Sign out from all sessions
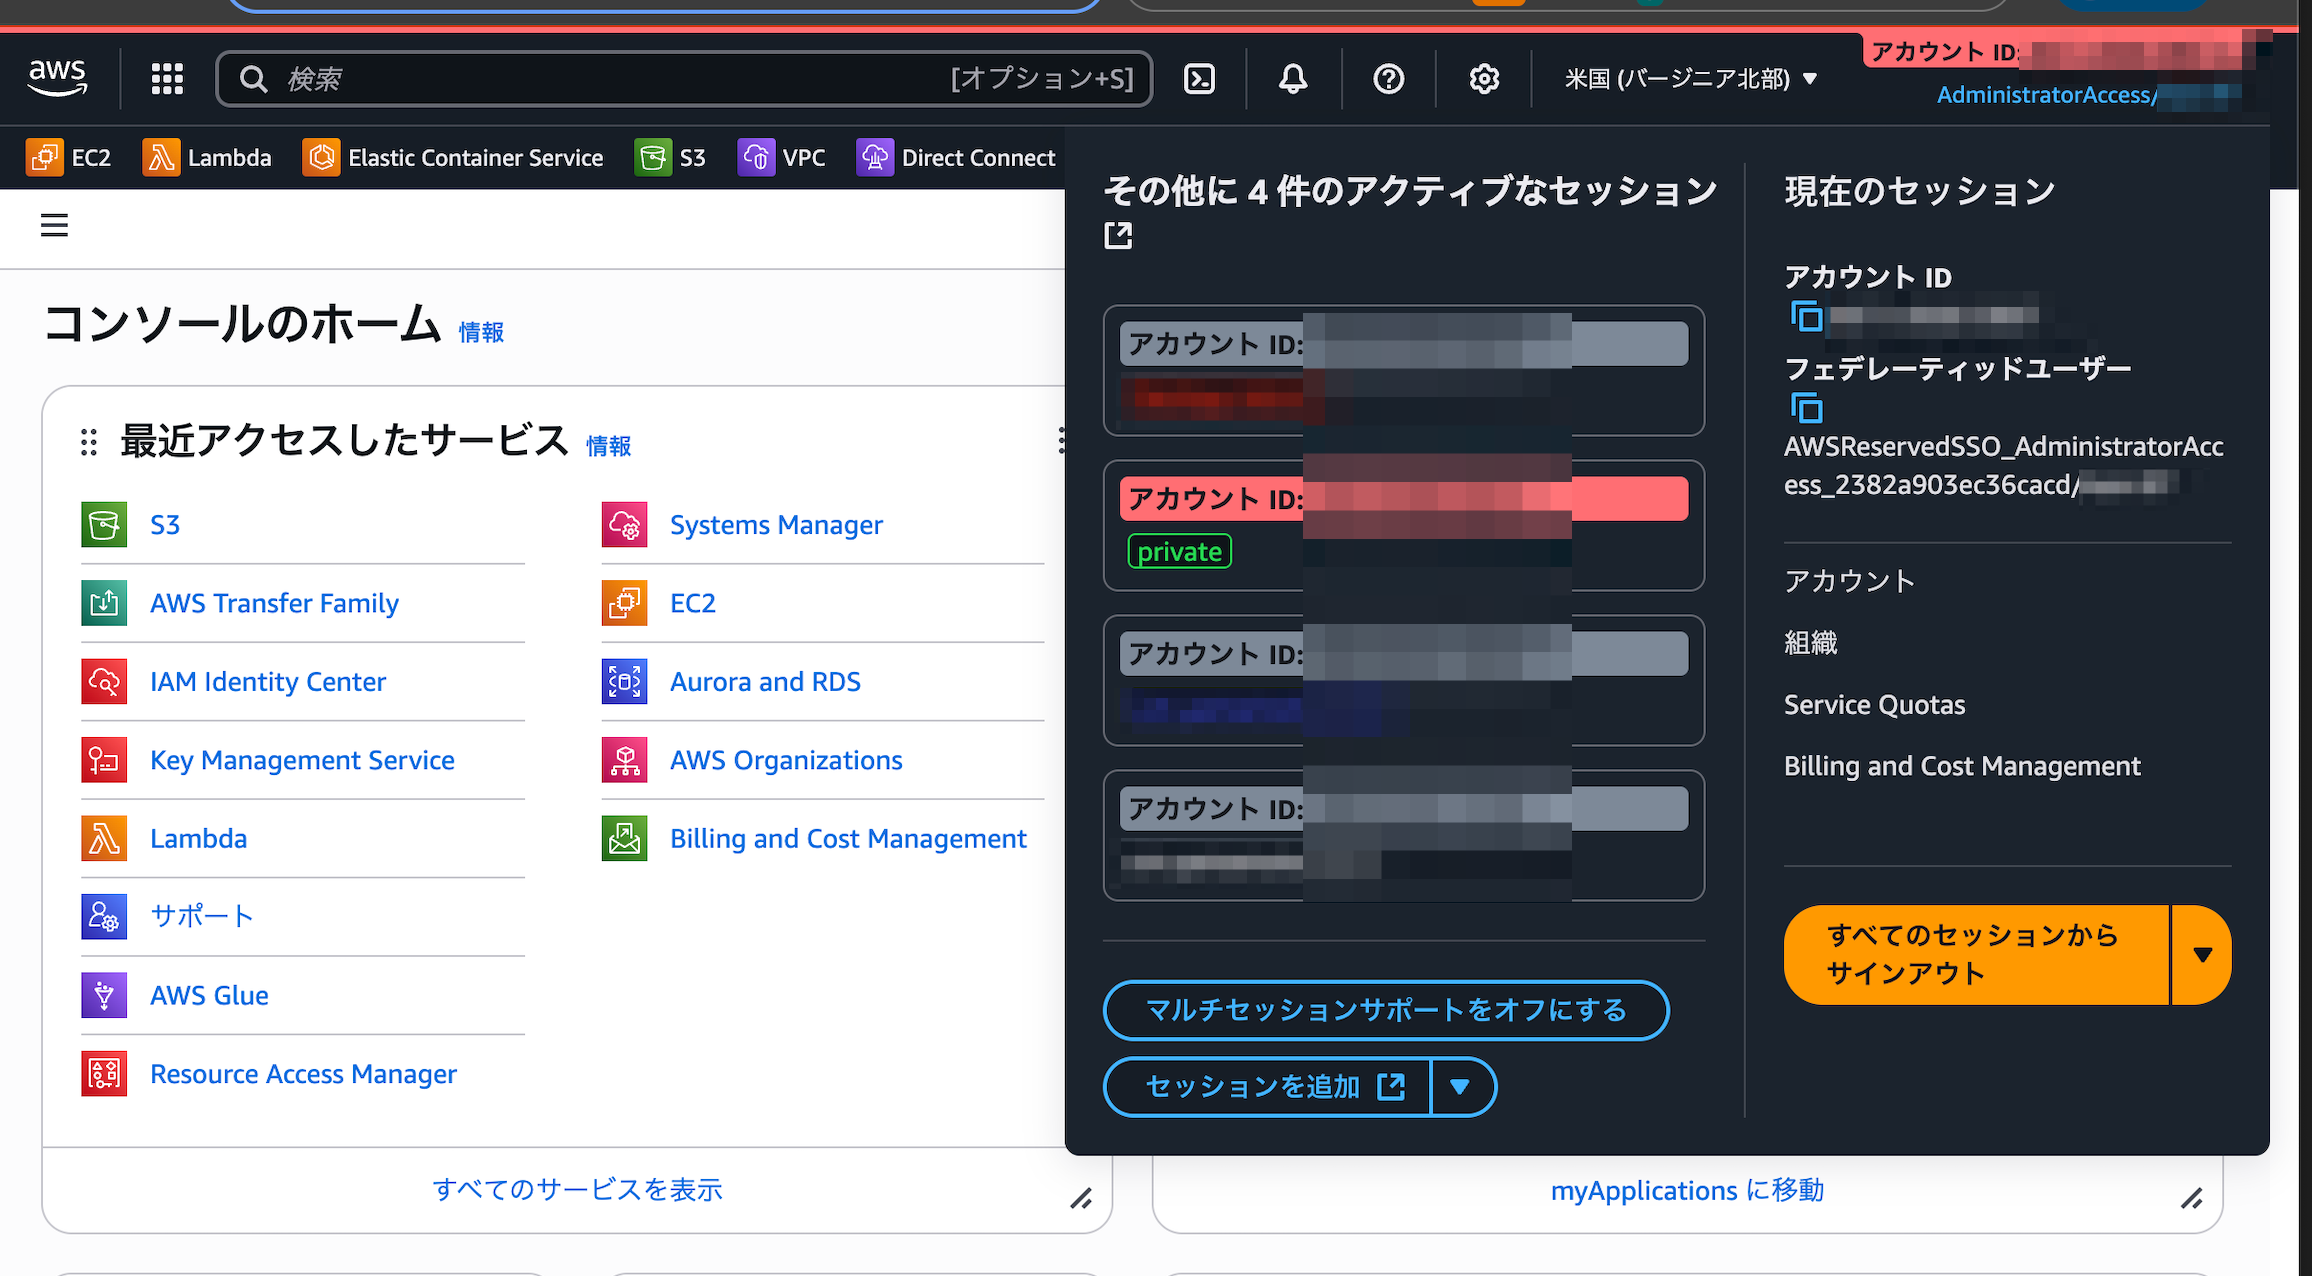2312x1276 pixels. 1976,955
